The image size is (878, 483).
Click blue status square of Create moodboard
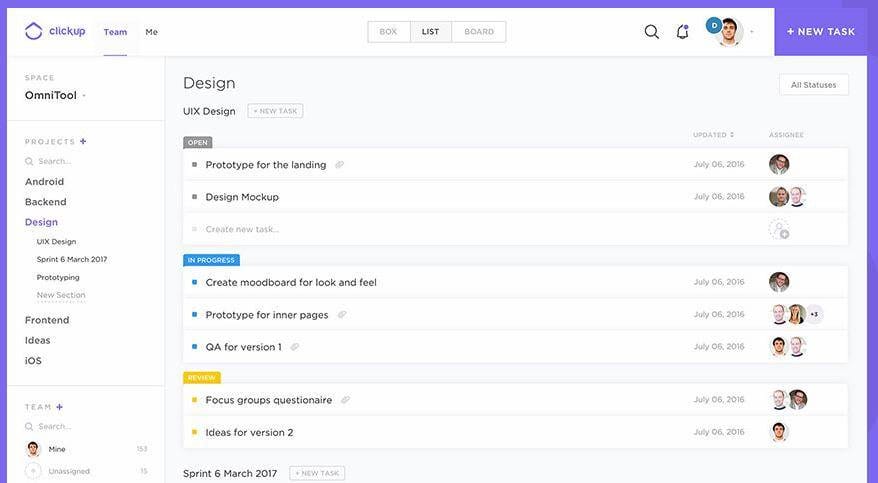[194, 282]
